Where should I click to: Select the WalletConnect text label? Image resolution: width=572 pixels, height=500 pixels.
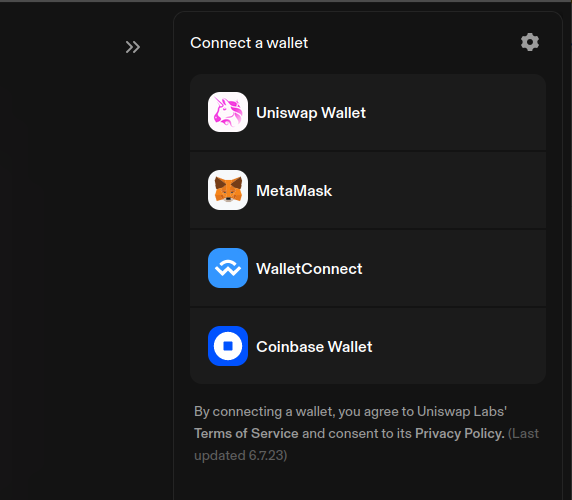click(x=309, y=269)
